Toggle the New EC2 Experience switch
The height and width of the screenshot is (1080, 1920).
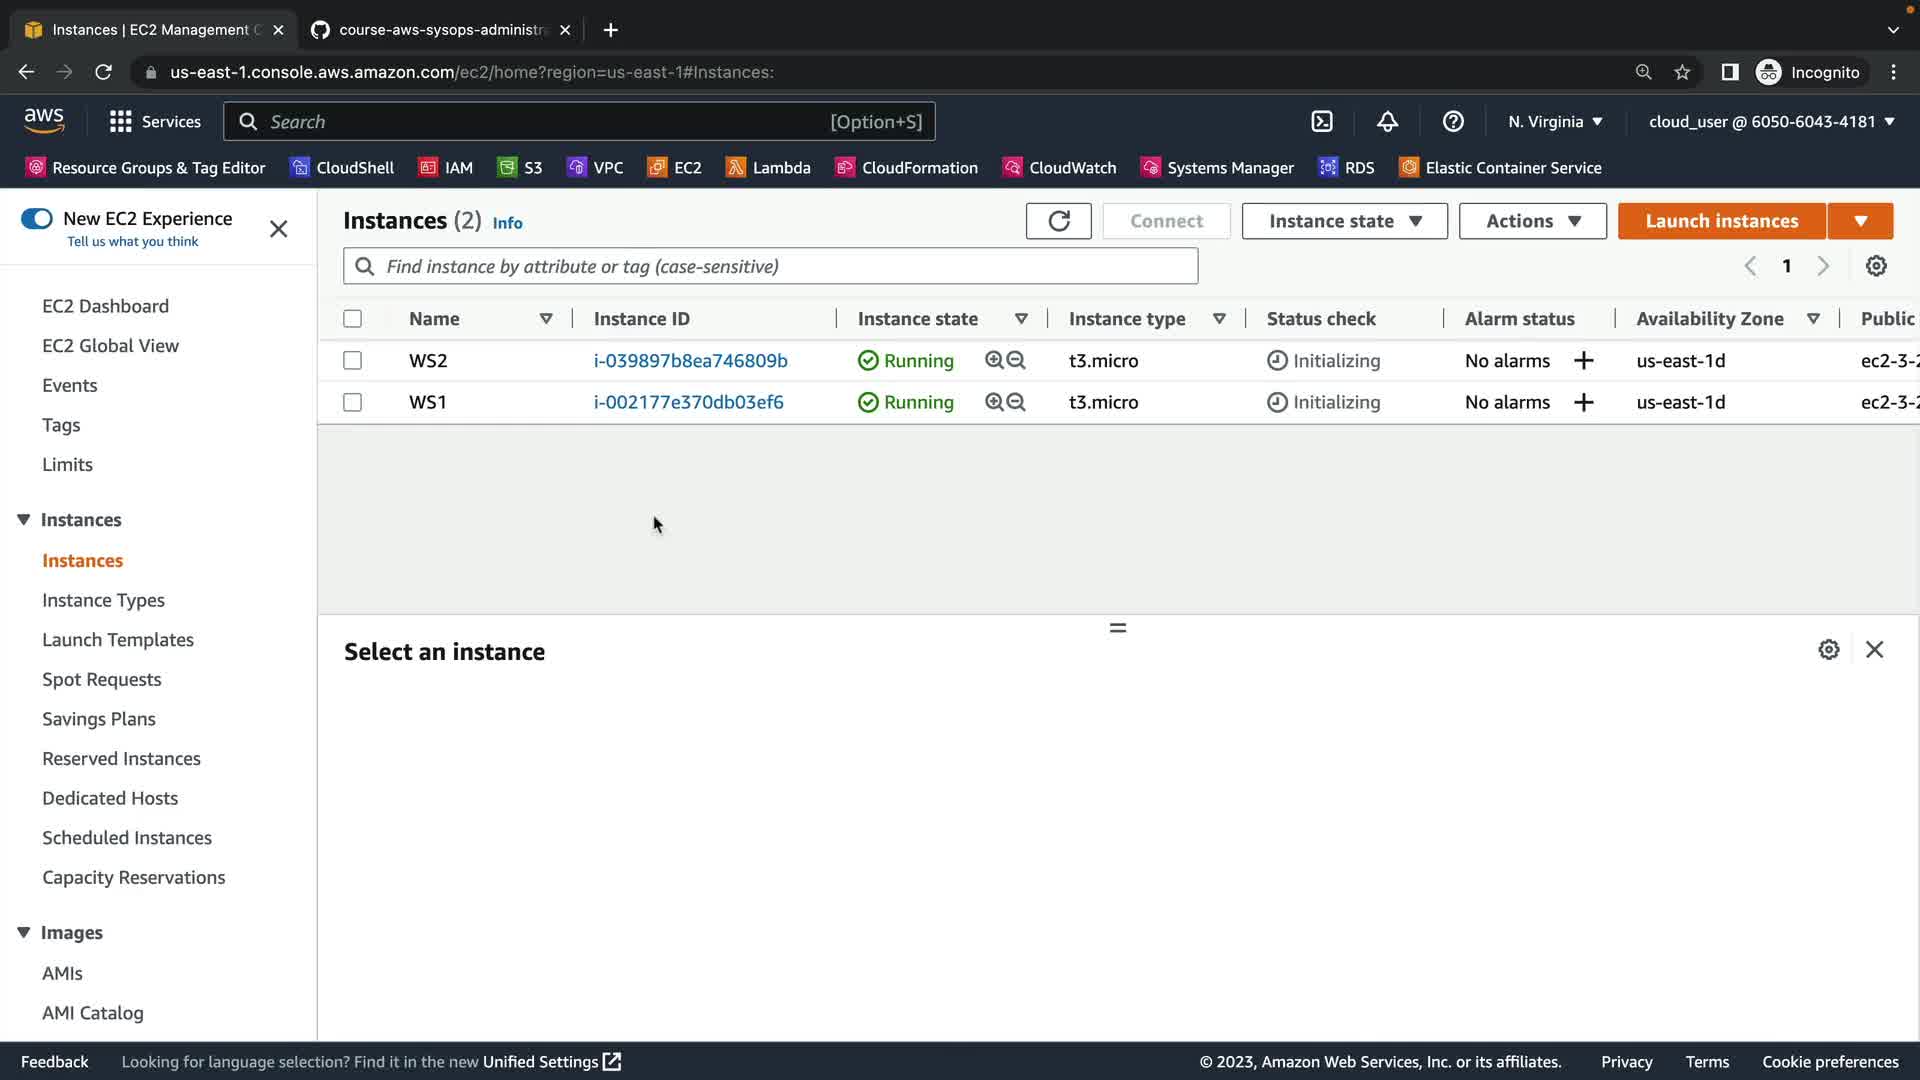coord(37,219)
